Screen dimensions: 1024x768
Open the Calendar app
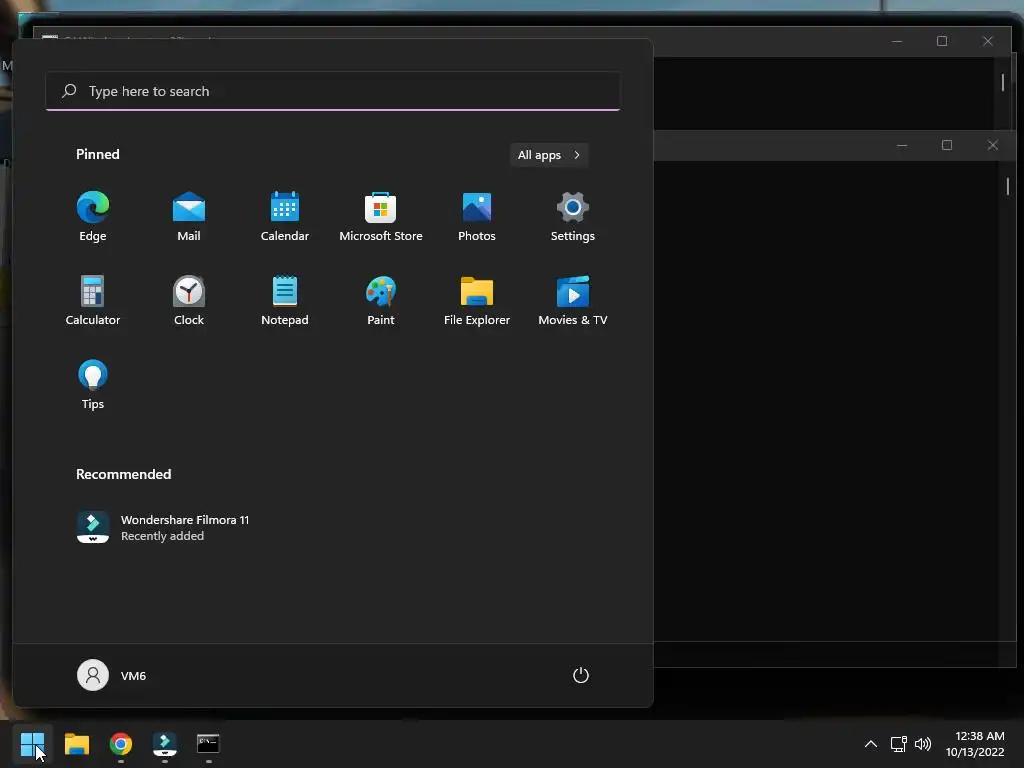point(285,217)
